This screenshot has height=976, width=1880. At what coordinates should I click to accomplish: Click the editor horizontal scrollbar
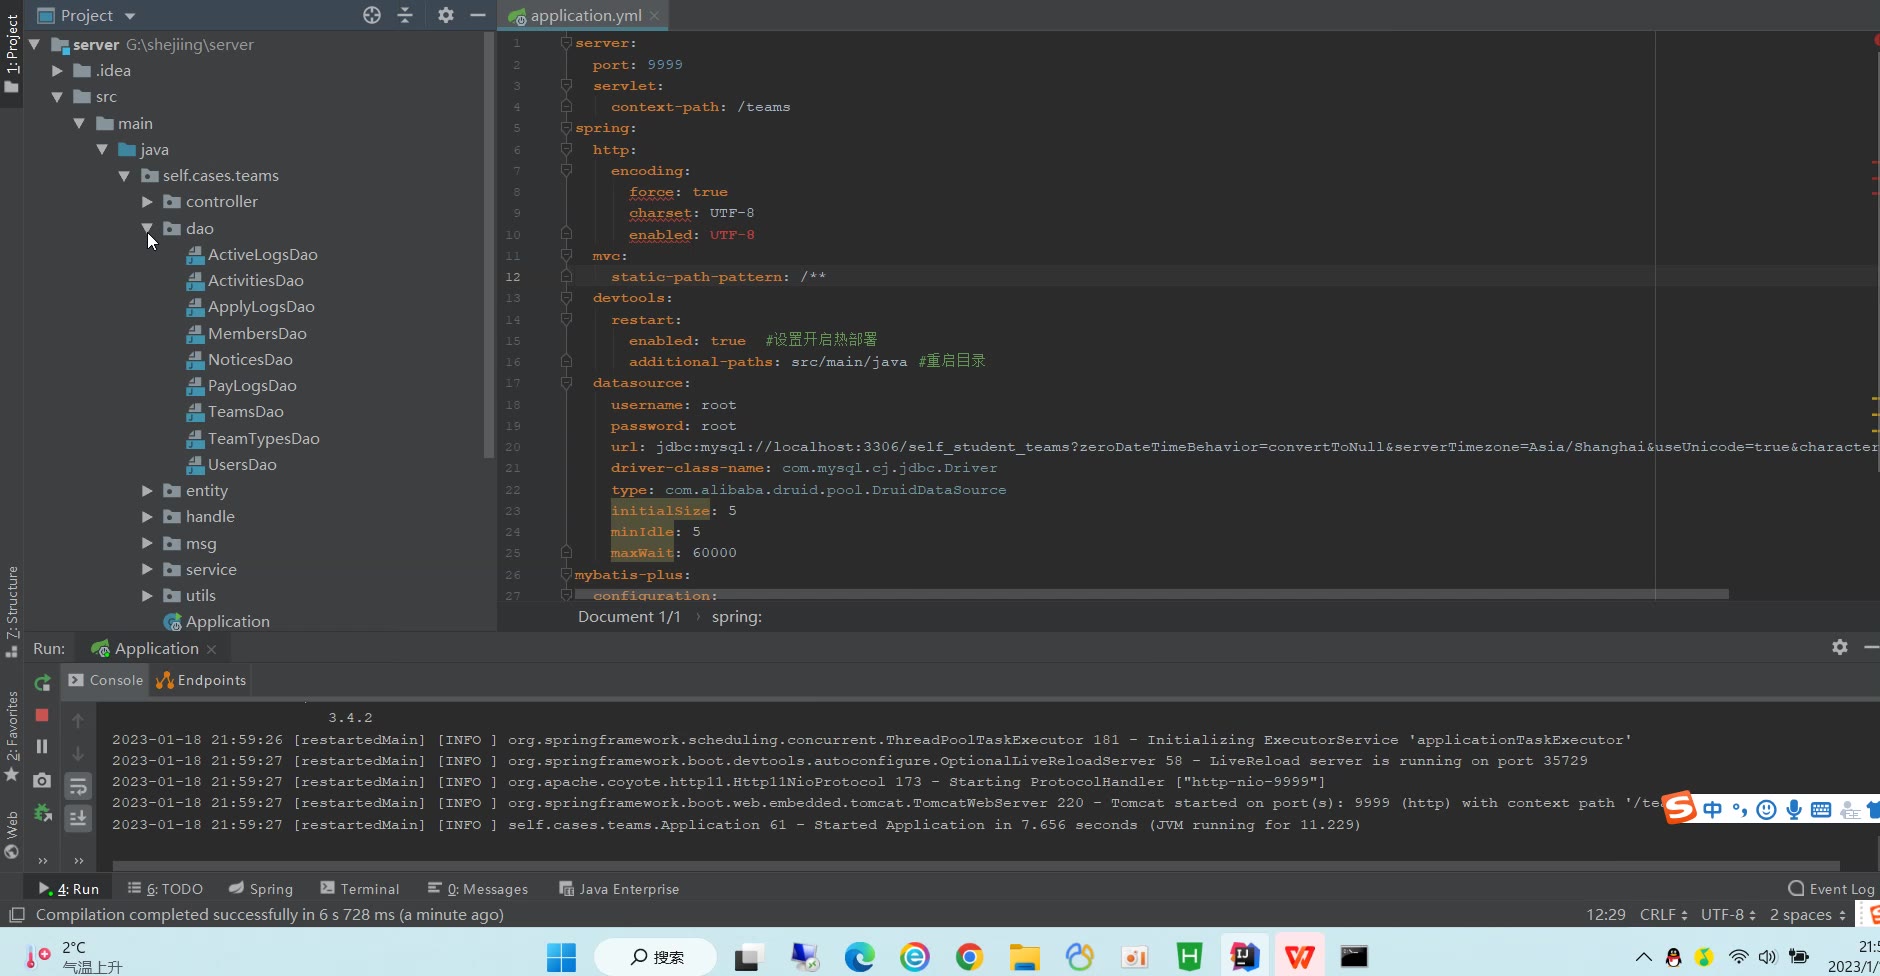(x=1152, y=594)
